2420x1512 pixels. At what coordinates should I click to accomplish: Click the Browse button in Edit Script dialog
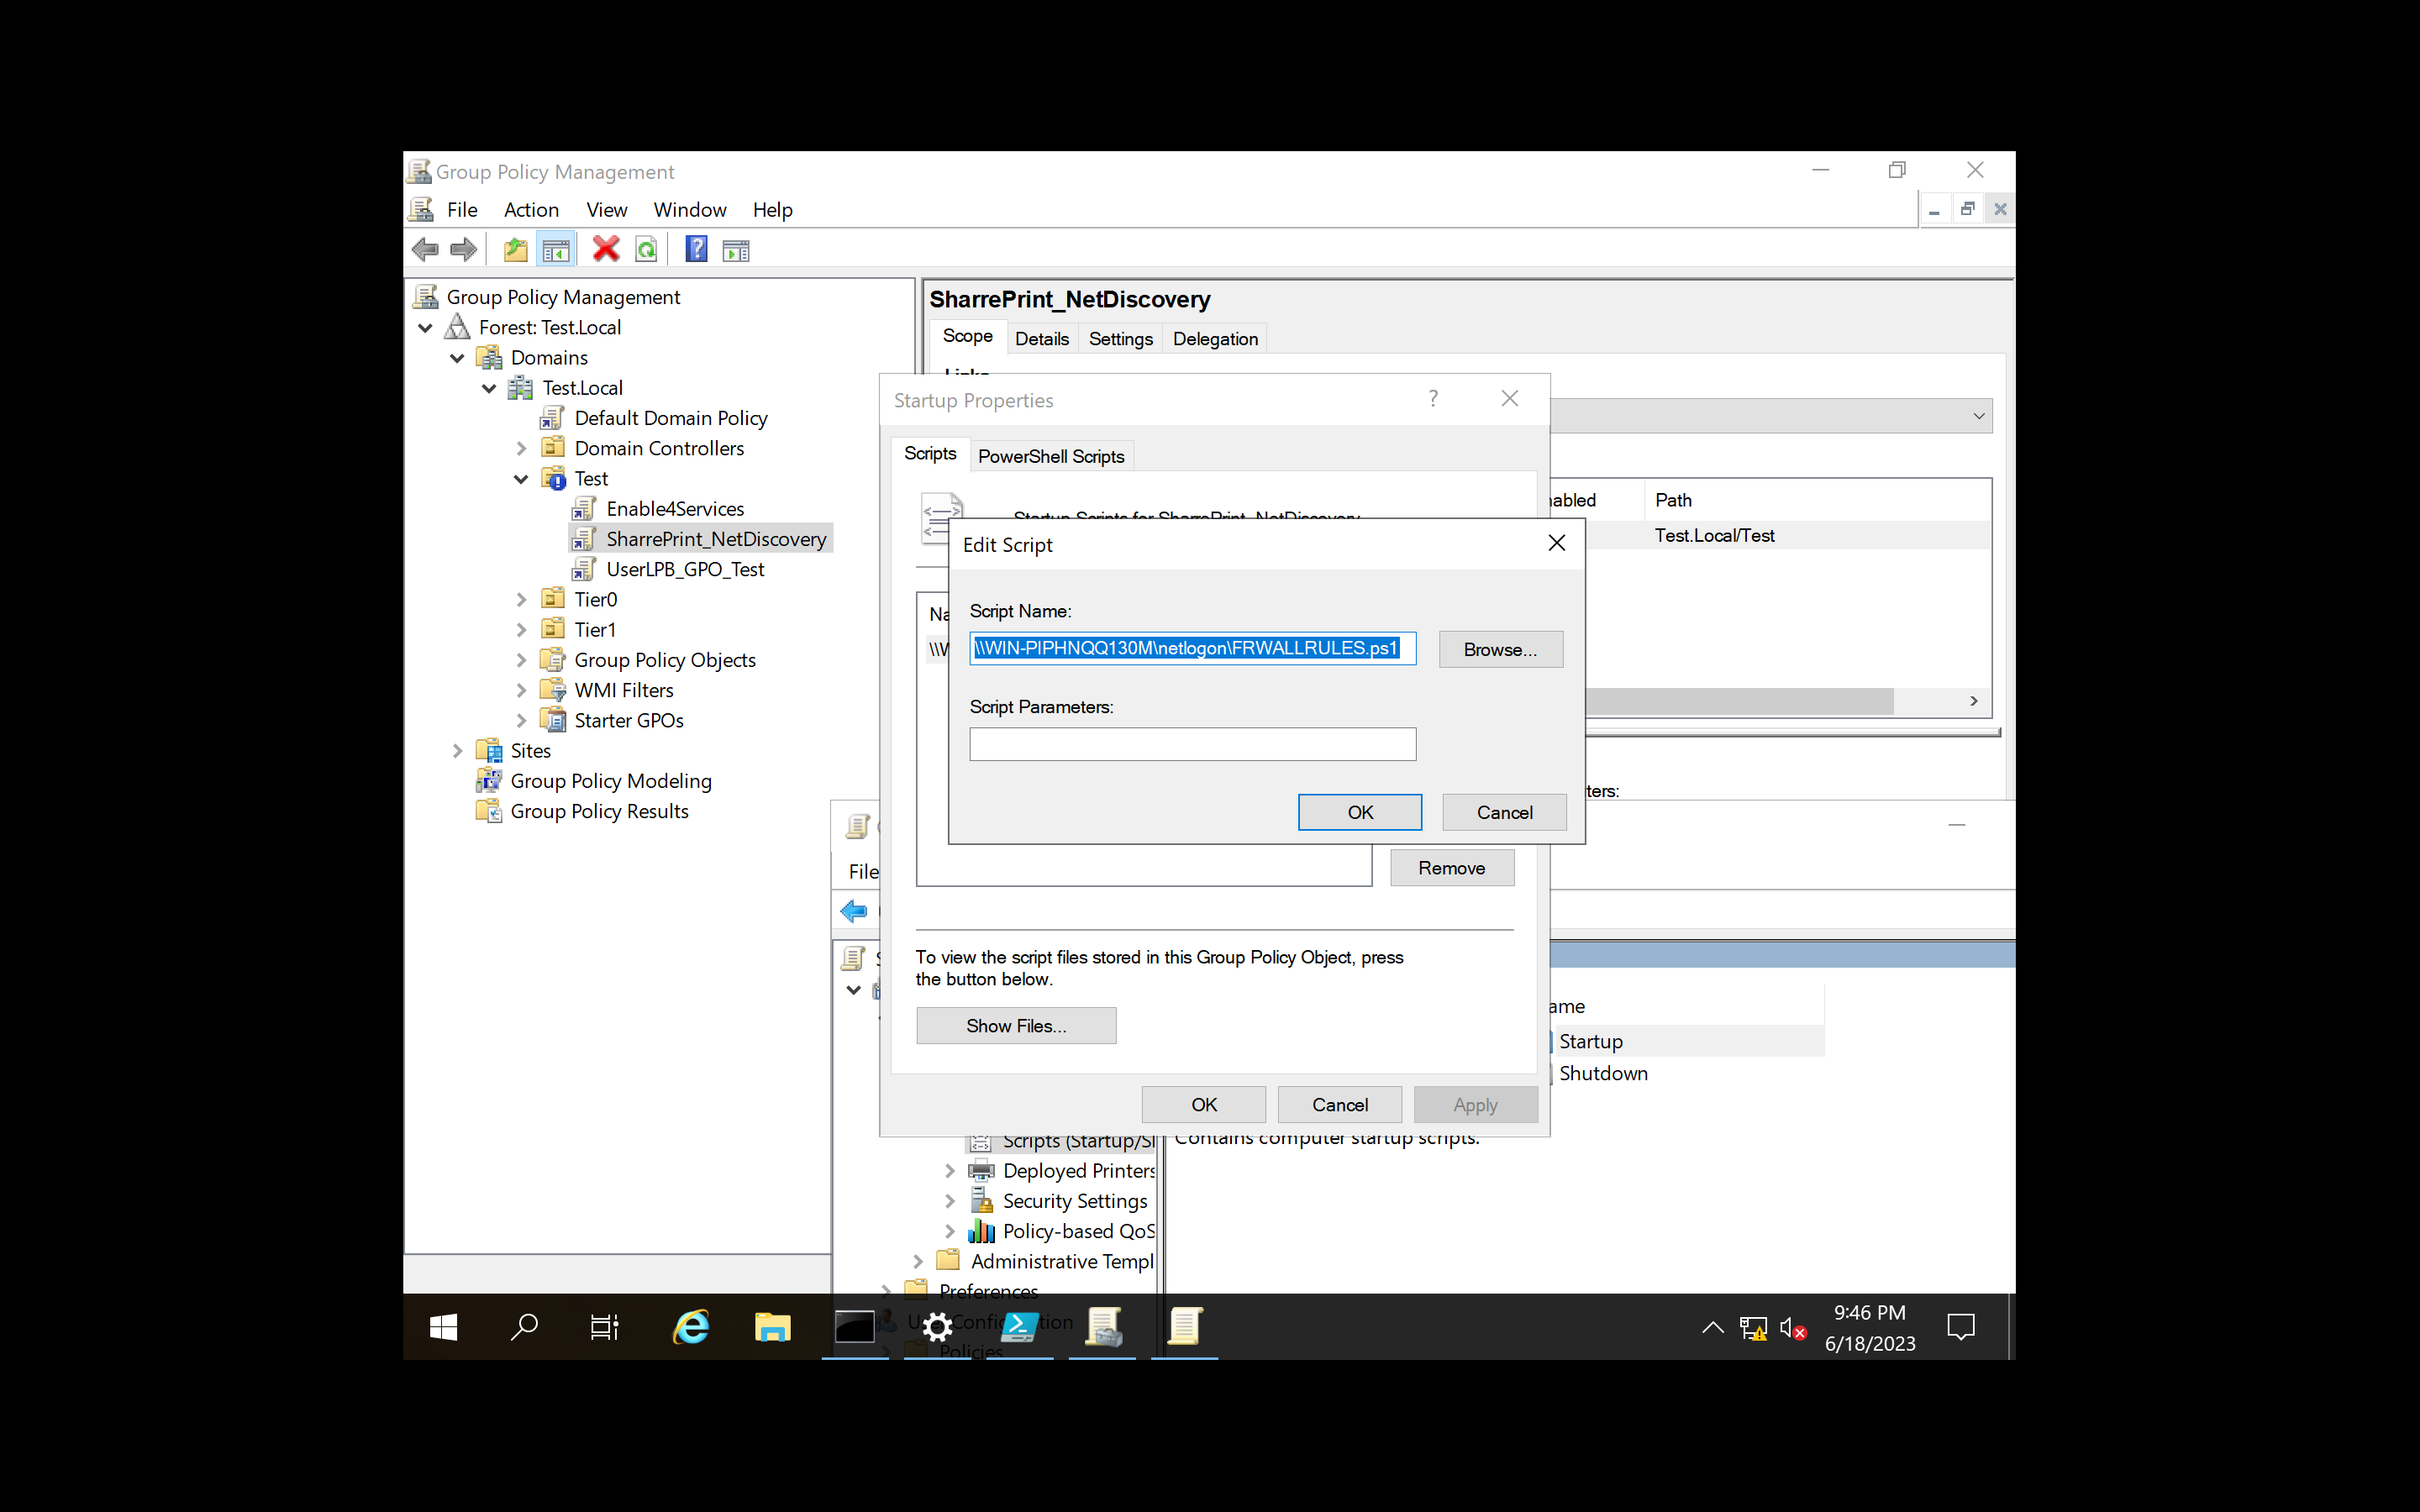1500,649
